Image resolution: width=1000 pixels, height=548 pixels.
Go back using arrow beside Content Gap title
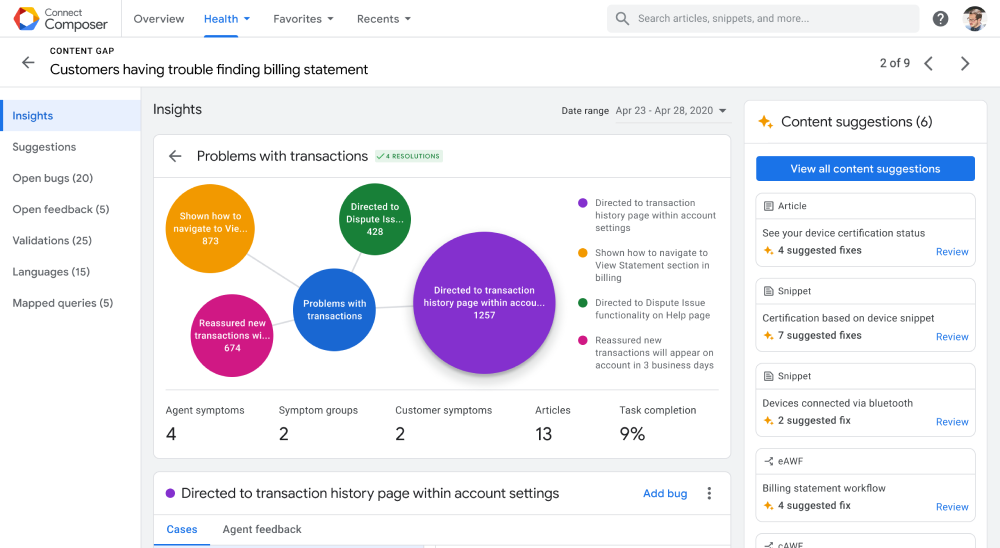click(28, 62)
